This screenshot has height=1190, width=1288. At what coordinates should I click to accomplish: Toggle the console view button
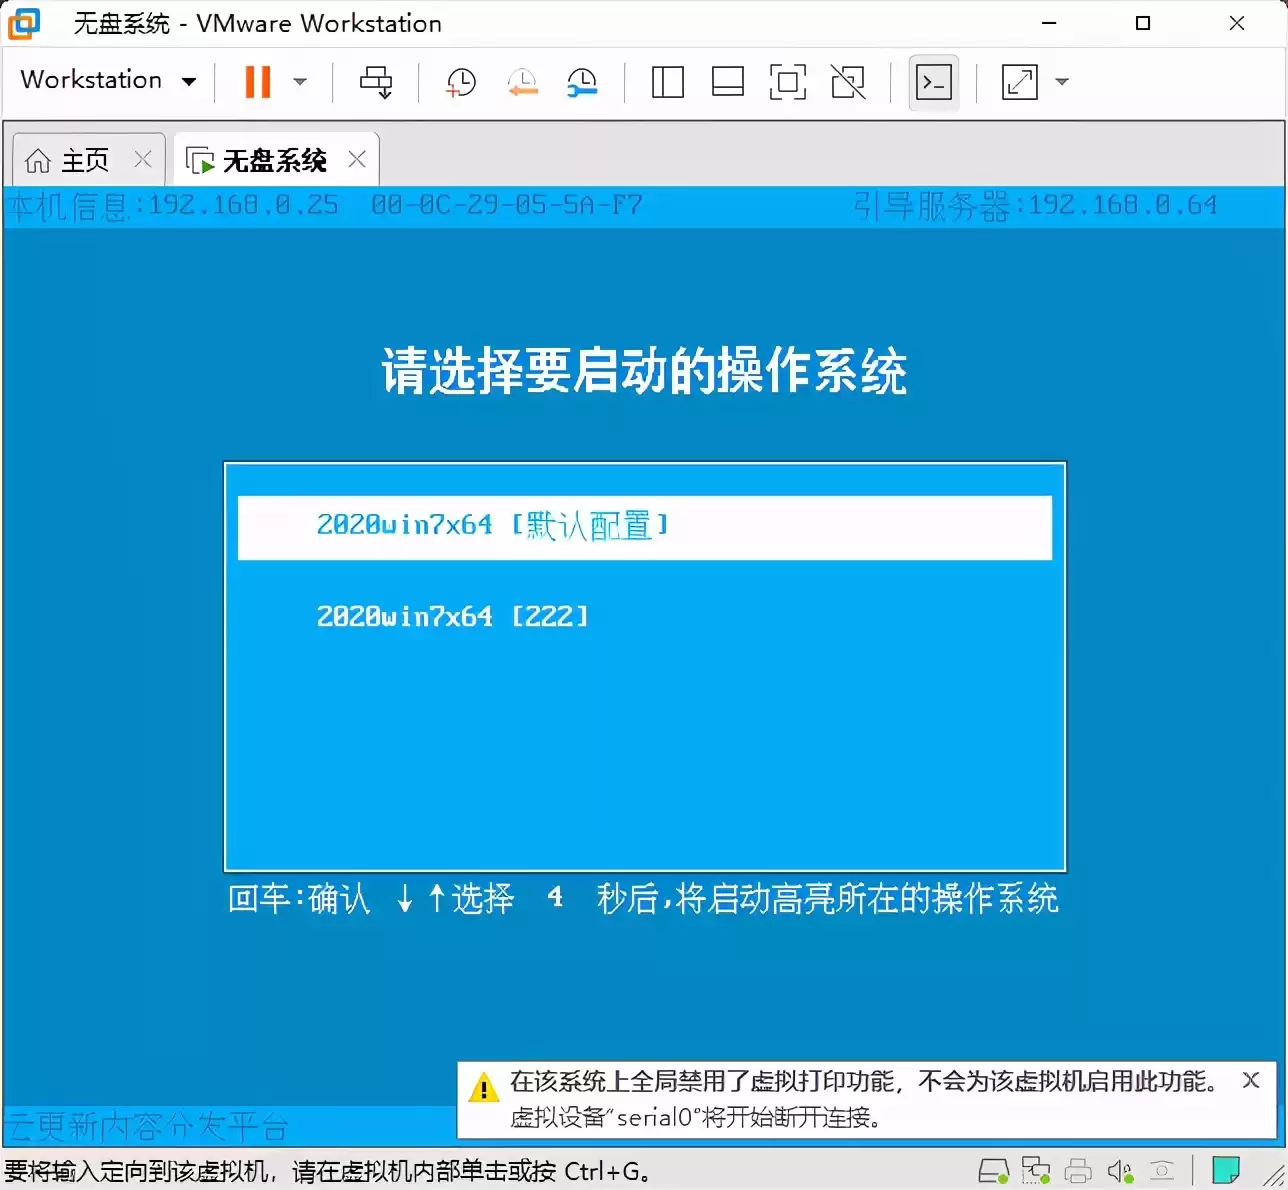pos(933,81)
